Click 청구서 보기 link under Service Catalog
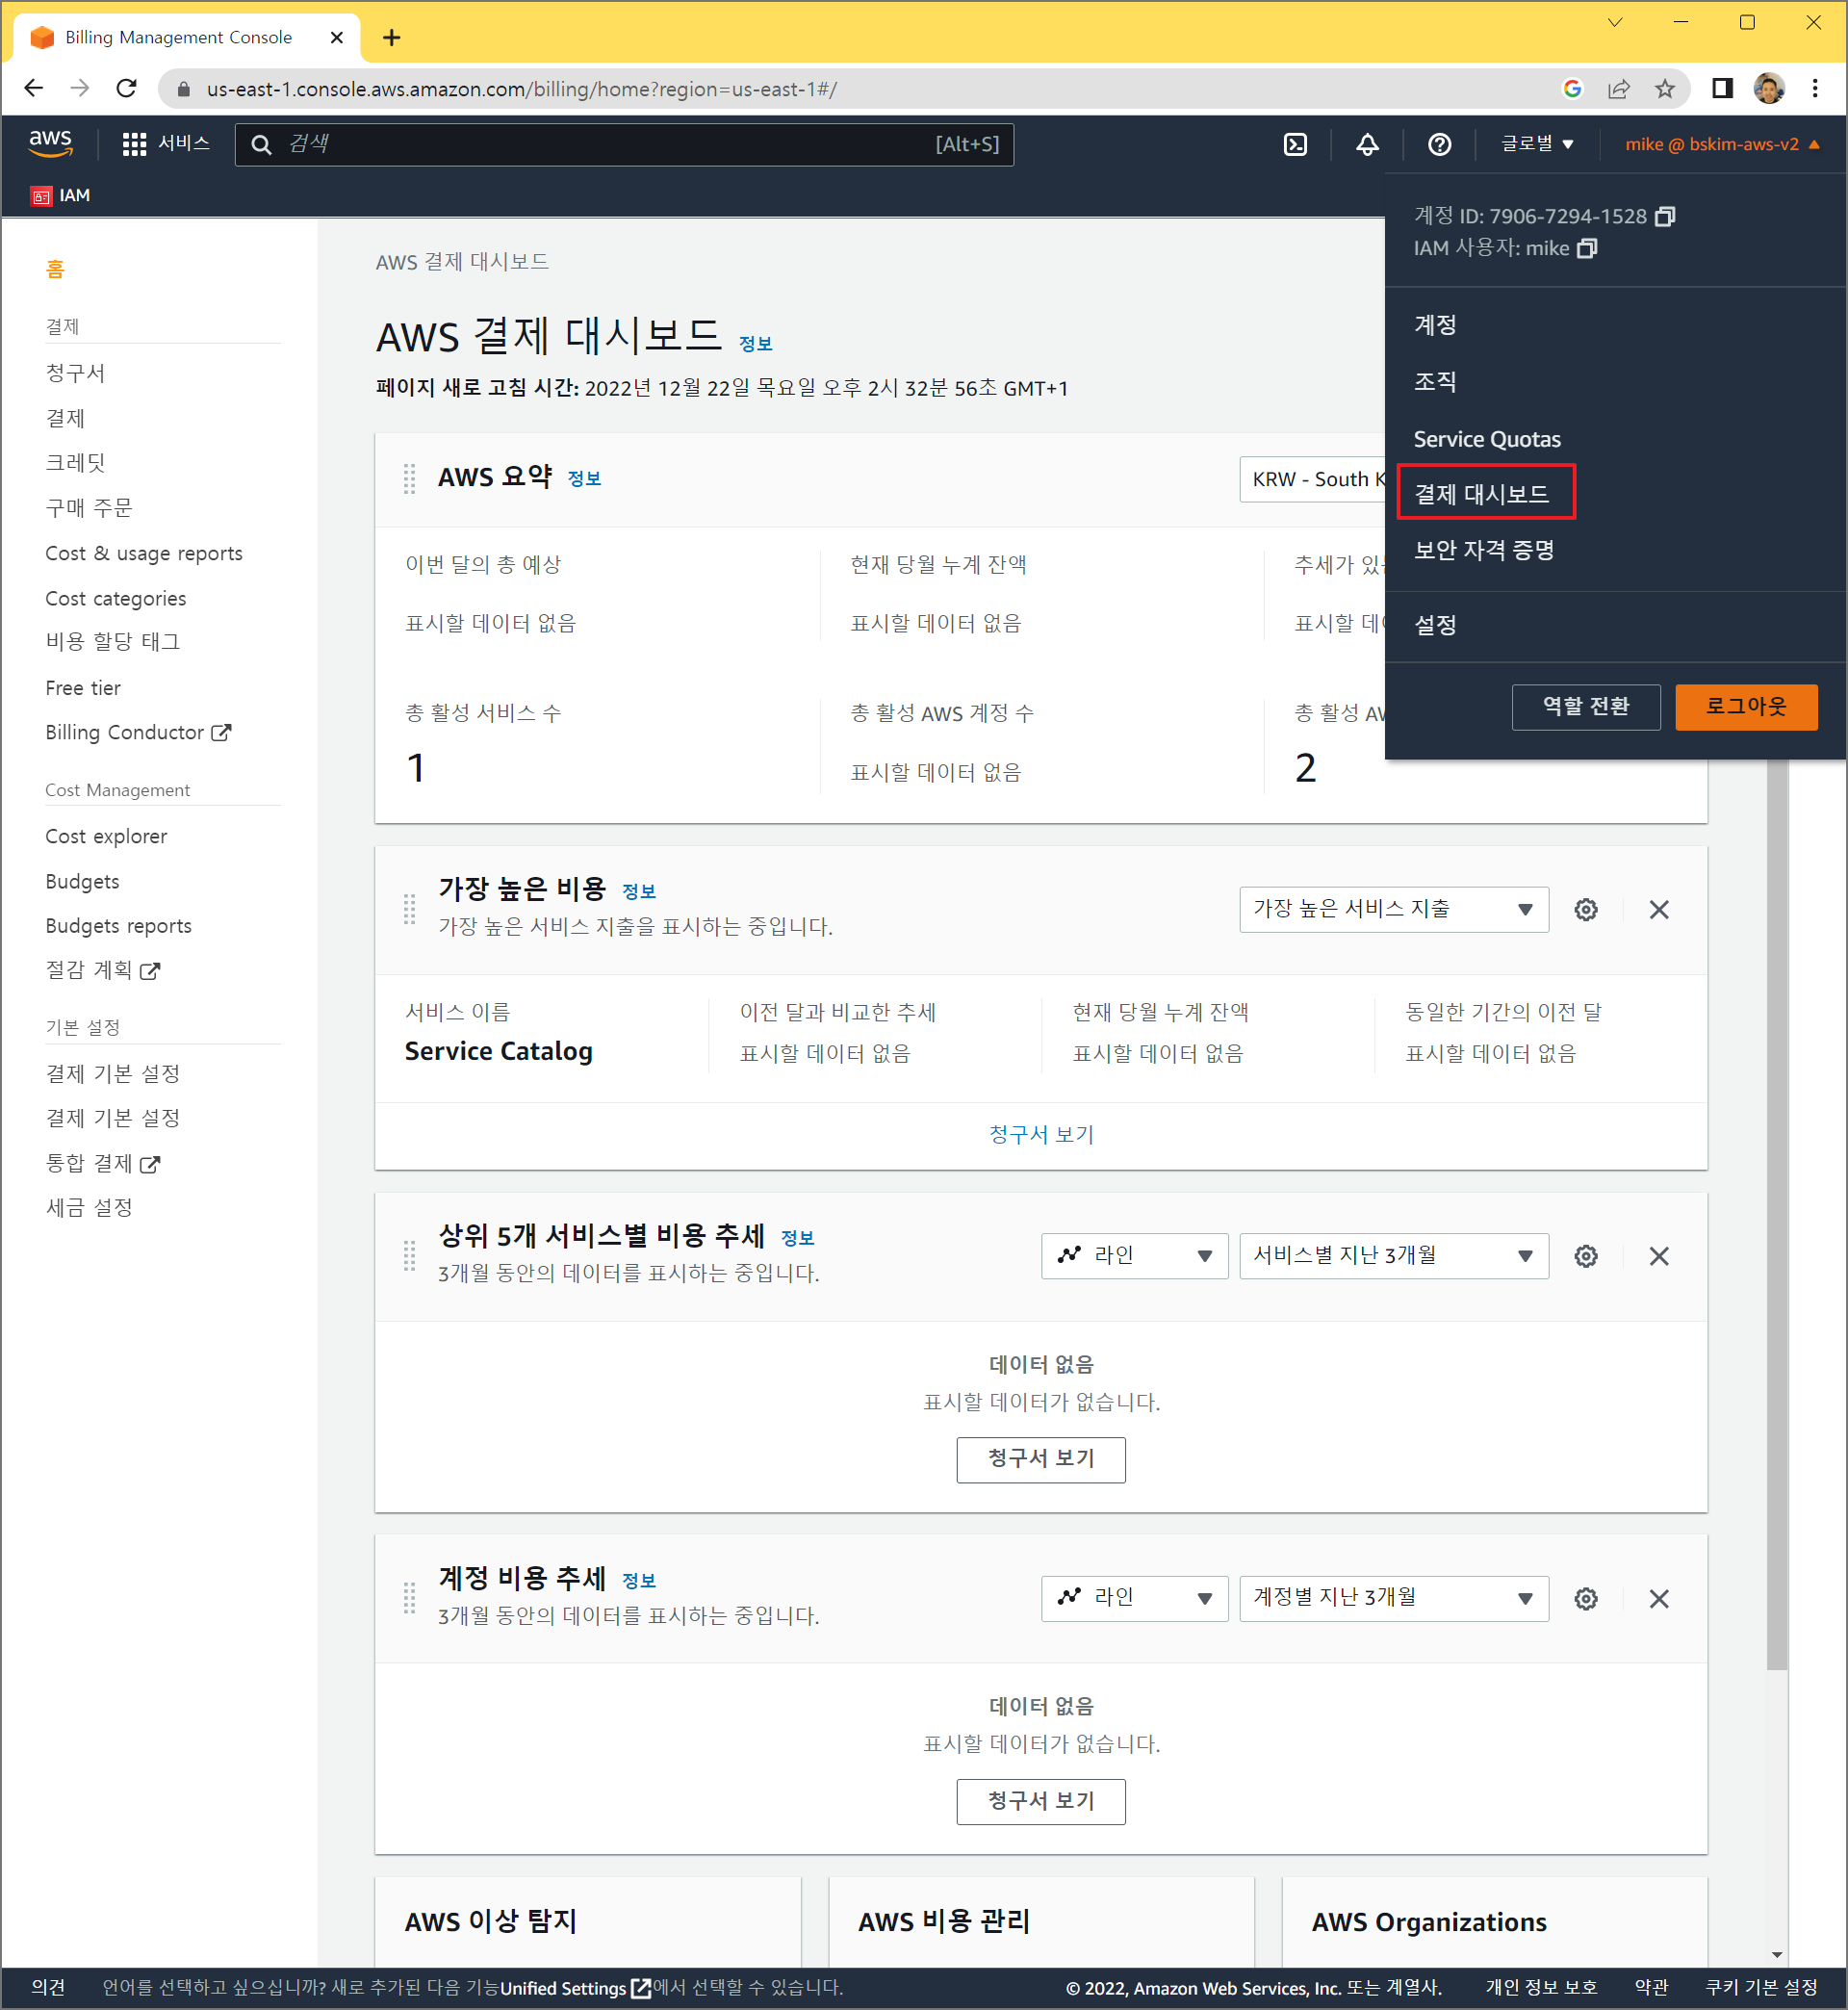This screenshot has width=1848, height=2010. click(1040, 1134)
